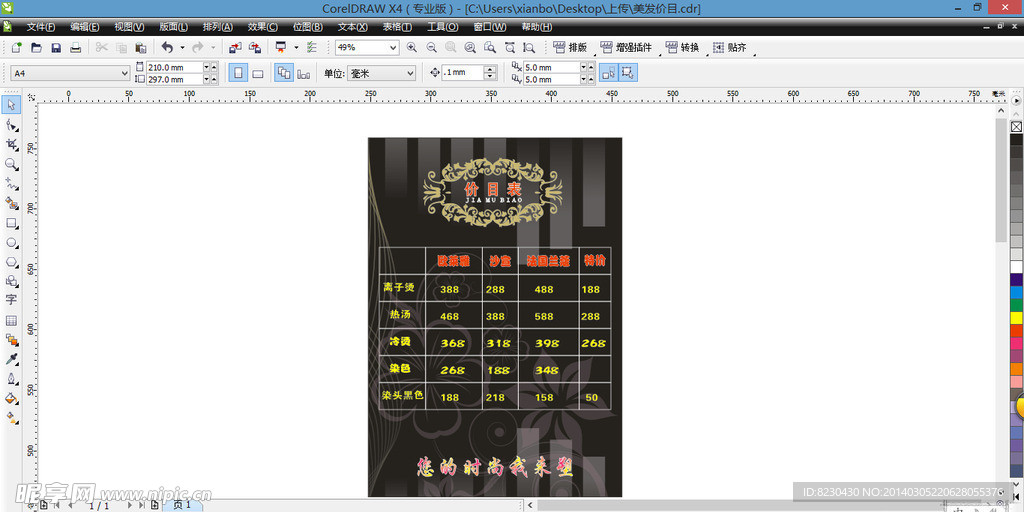The width and height of the screenshot is (1024, 512).
Task: Select the Zoom tool in the toolbox
Action: (11, 164)
